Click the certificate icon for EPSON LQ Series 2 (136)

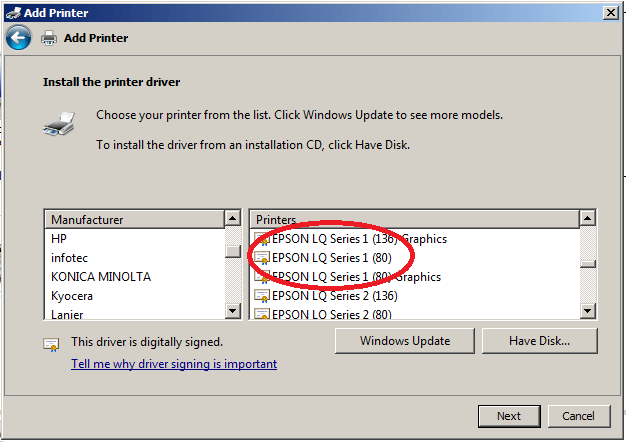click(x=262, y=296)
